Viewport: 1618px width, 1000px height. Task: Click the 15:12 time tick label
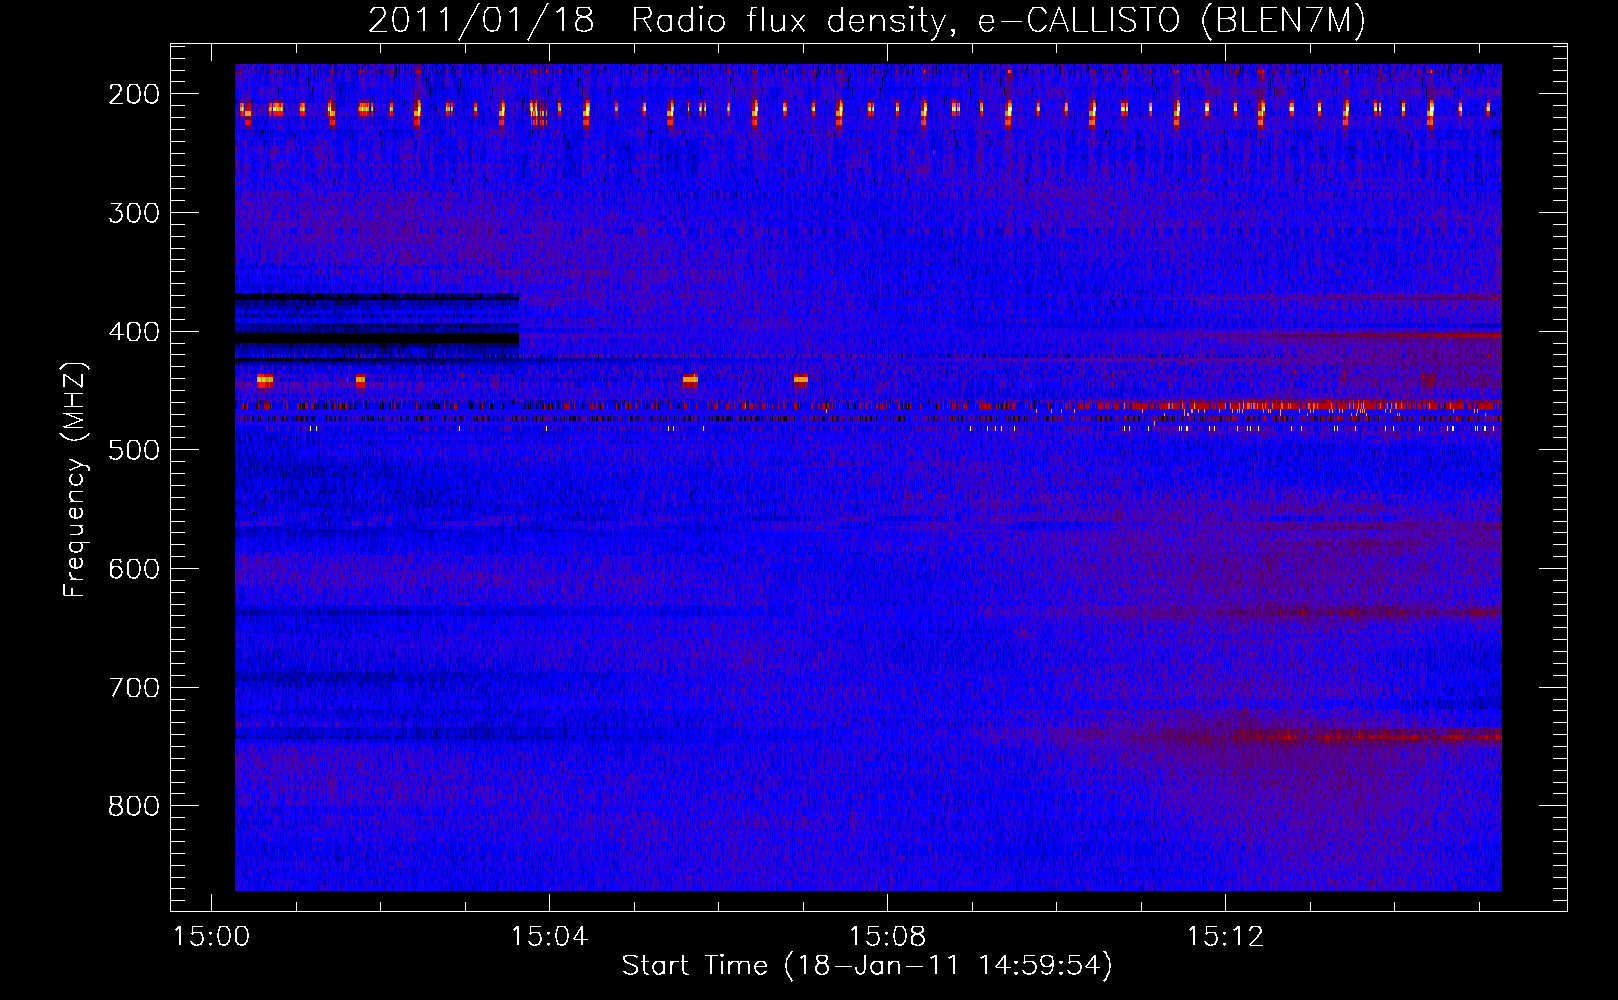pyautogui.click(x=1225, y=937)
